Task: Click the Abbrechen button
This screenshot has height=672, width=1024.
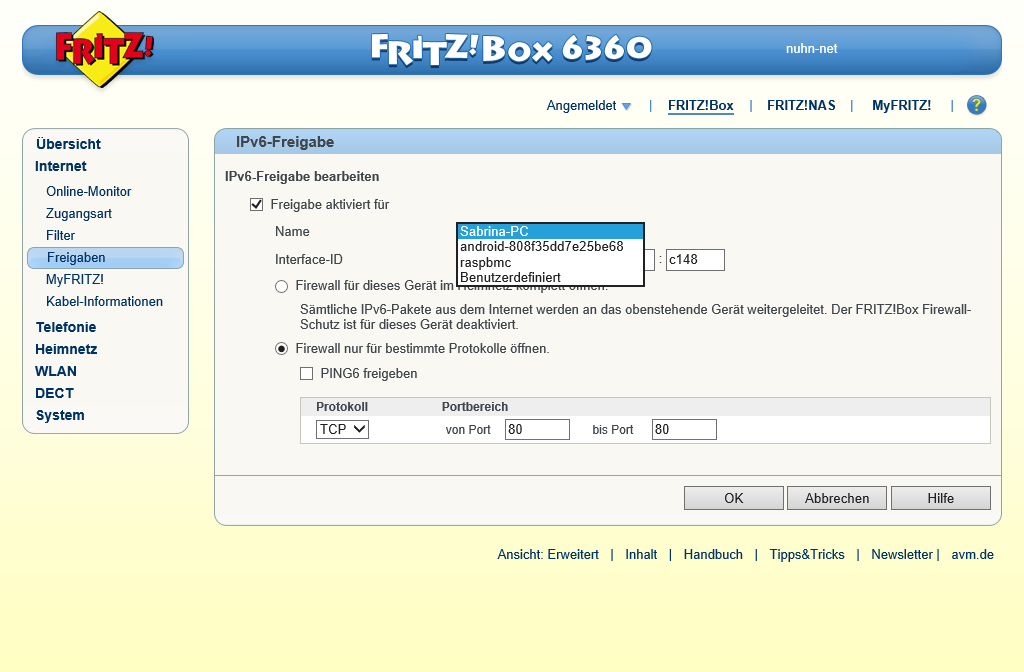Action: [x=837, y=498]
